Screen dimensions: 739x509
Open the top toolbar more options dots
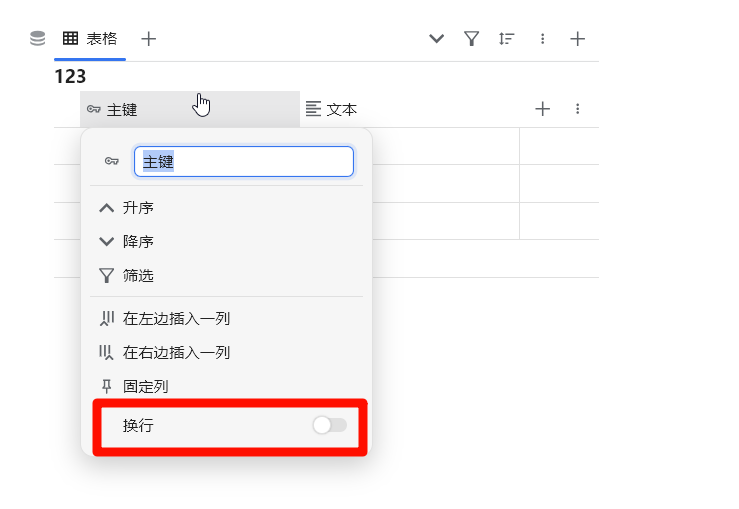[x=542, y=39]
